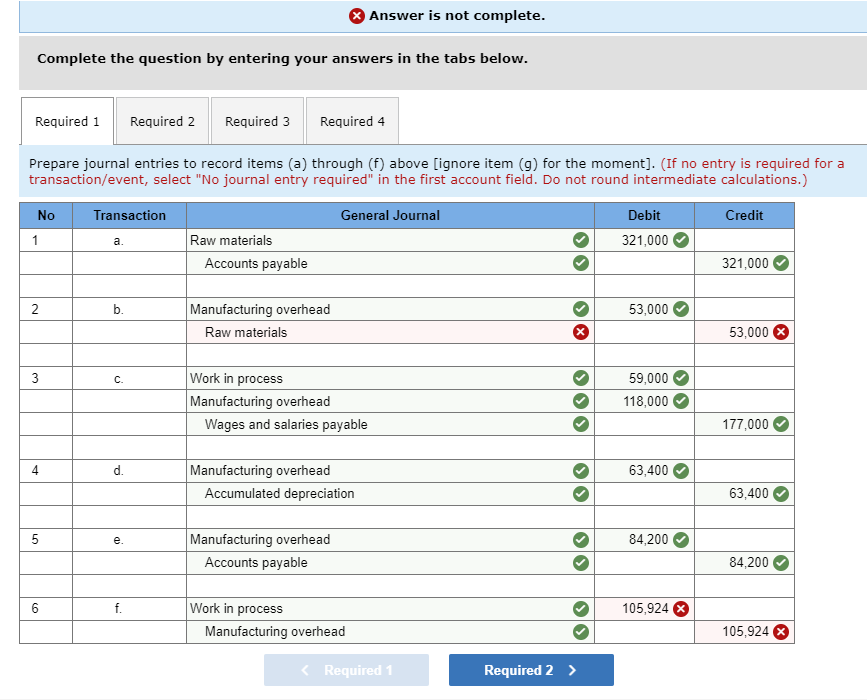This screenshot has width=867, height=700.
Task: Click the red X on the 105,924 credit
Action: [x=781, y=631]
